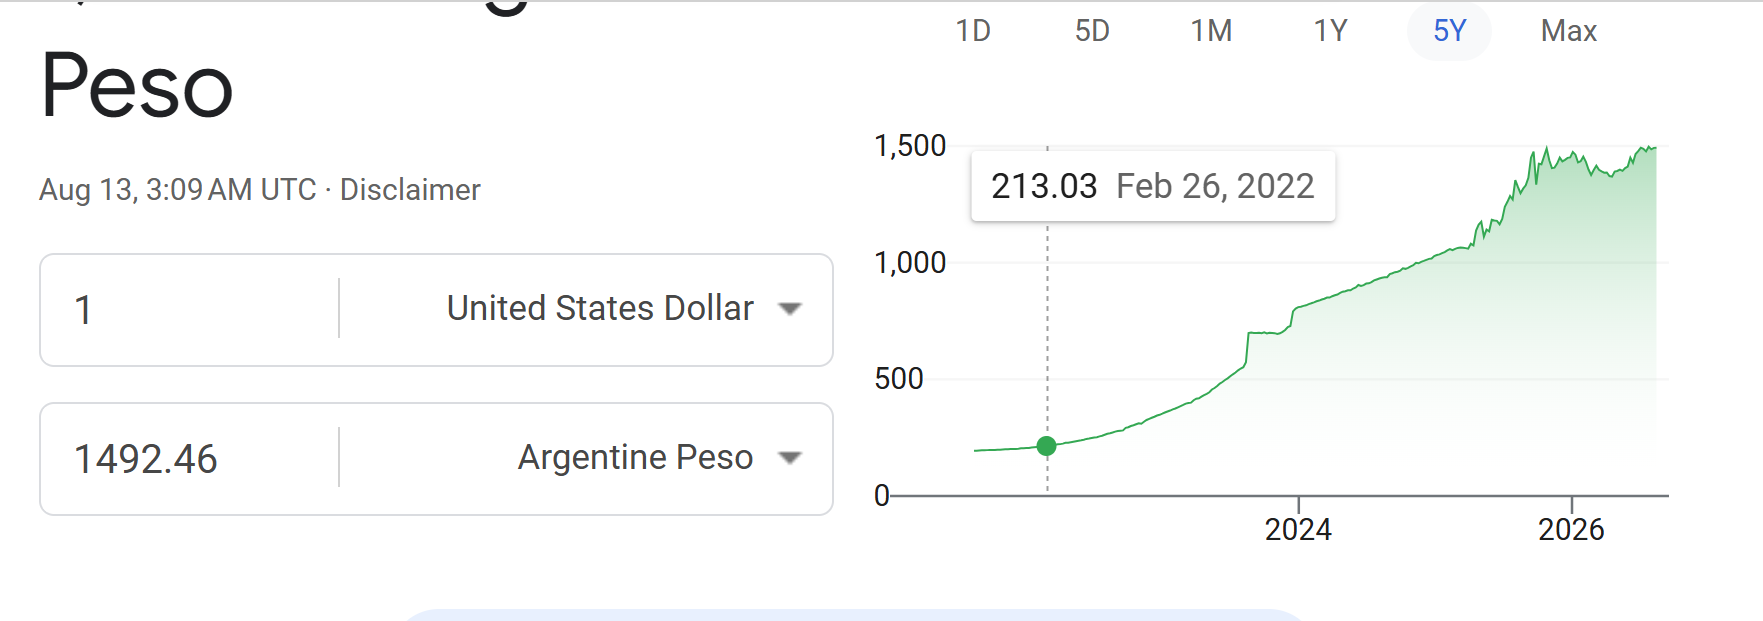Click the 2024 axis label
This screenshot has width=1763, height=621.
[x=1298, y=529]
